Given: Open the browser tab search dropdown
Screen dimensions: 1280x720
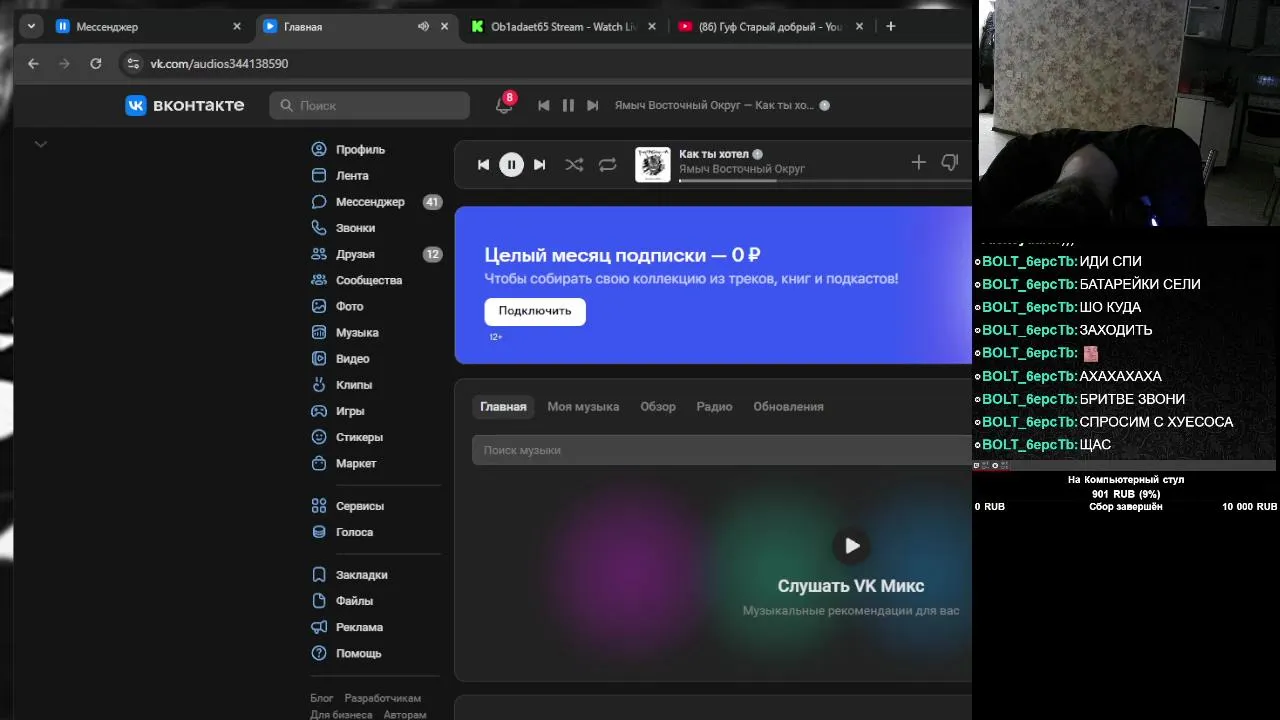Looking at the screenshot, I should click(31, 27).
